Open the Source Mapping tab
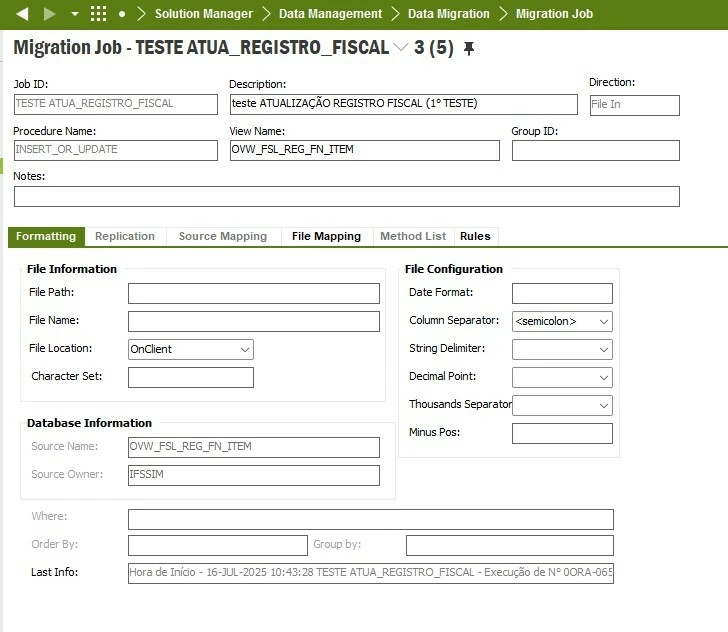Screen dimensions: 728x632 pyautogui.click(x=223, y=236)
